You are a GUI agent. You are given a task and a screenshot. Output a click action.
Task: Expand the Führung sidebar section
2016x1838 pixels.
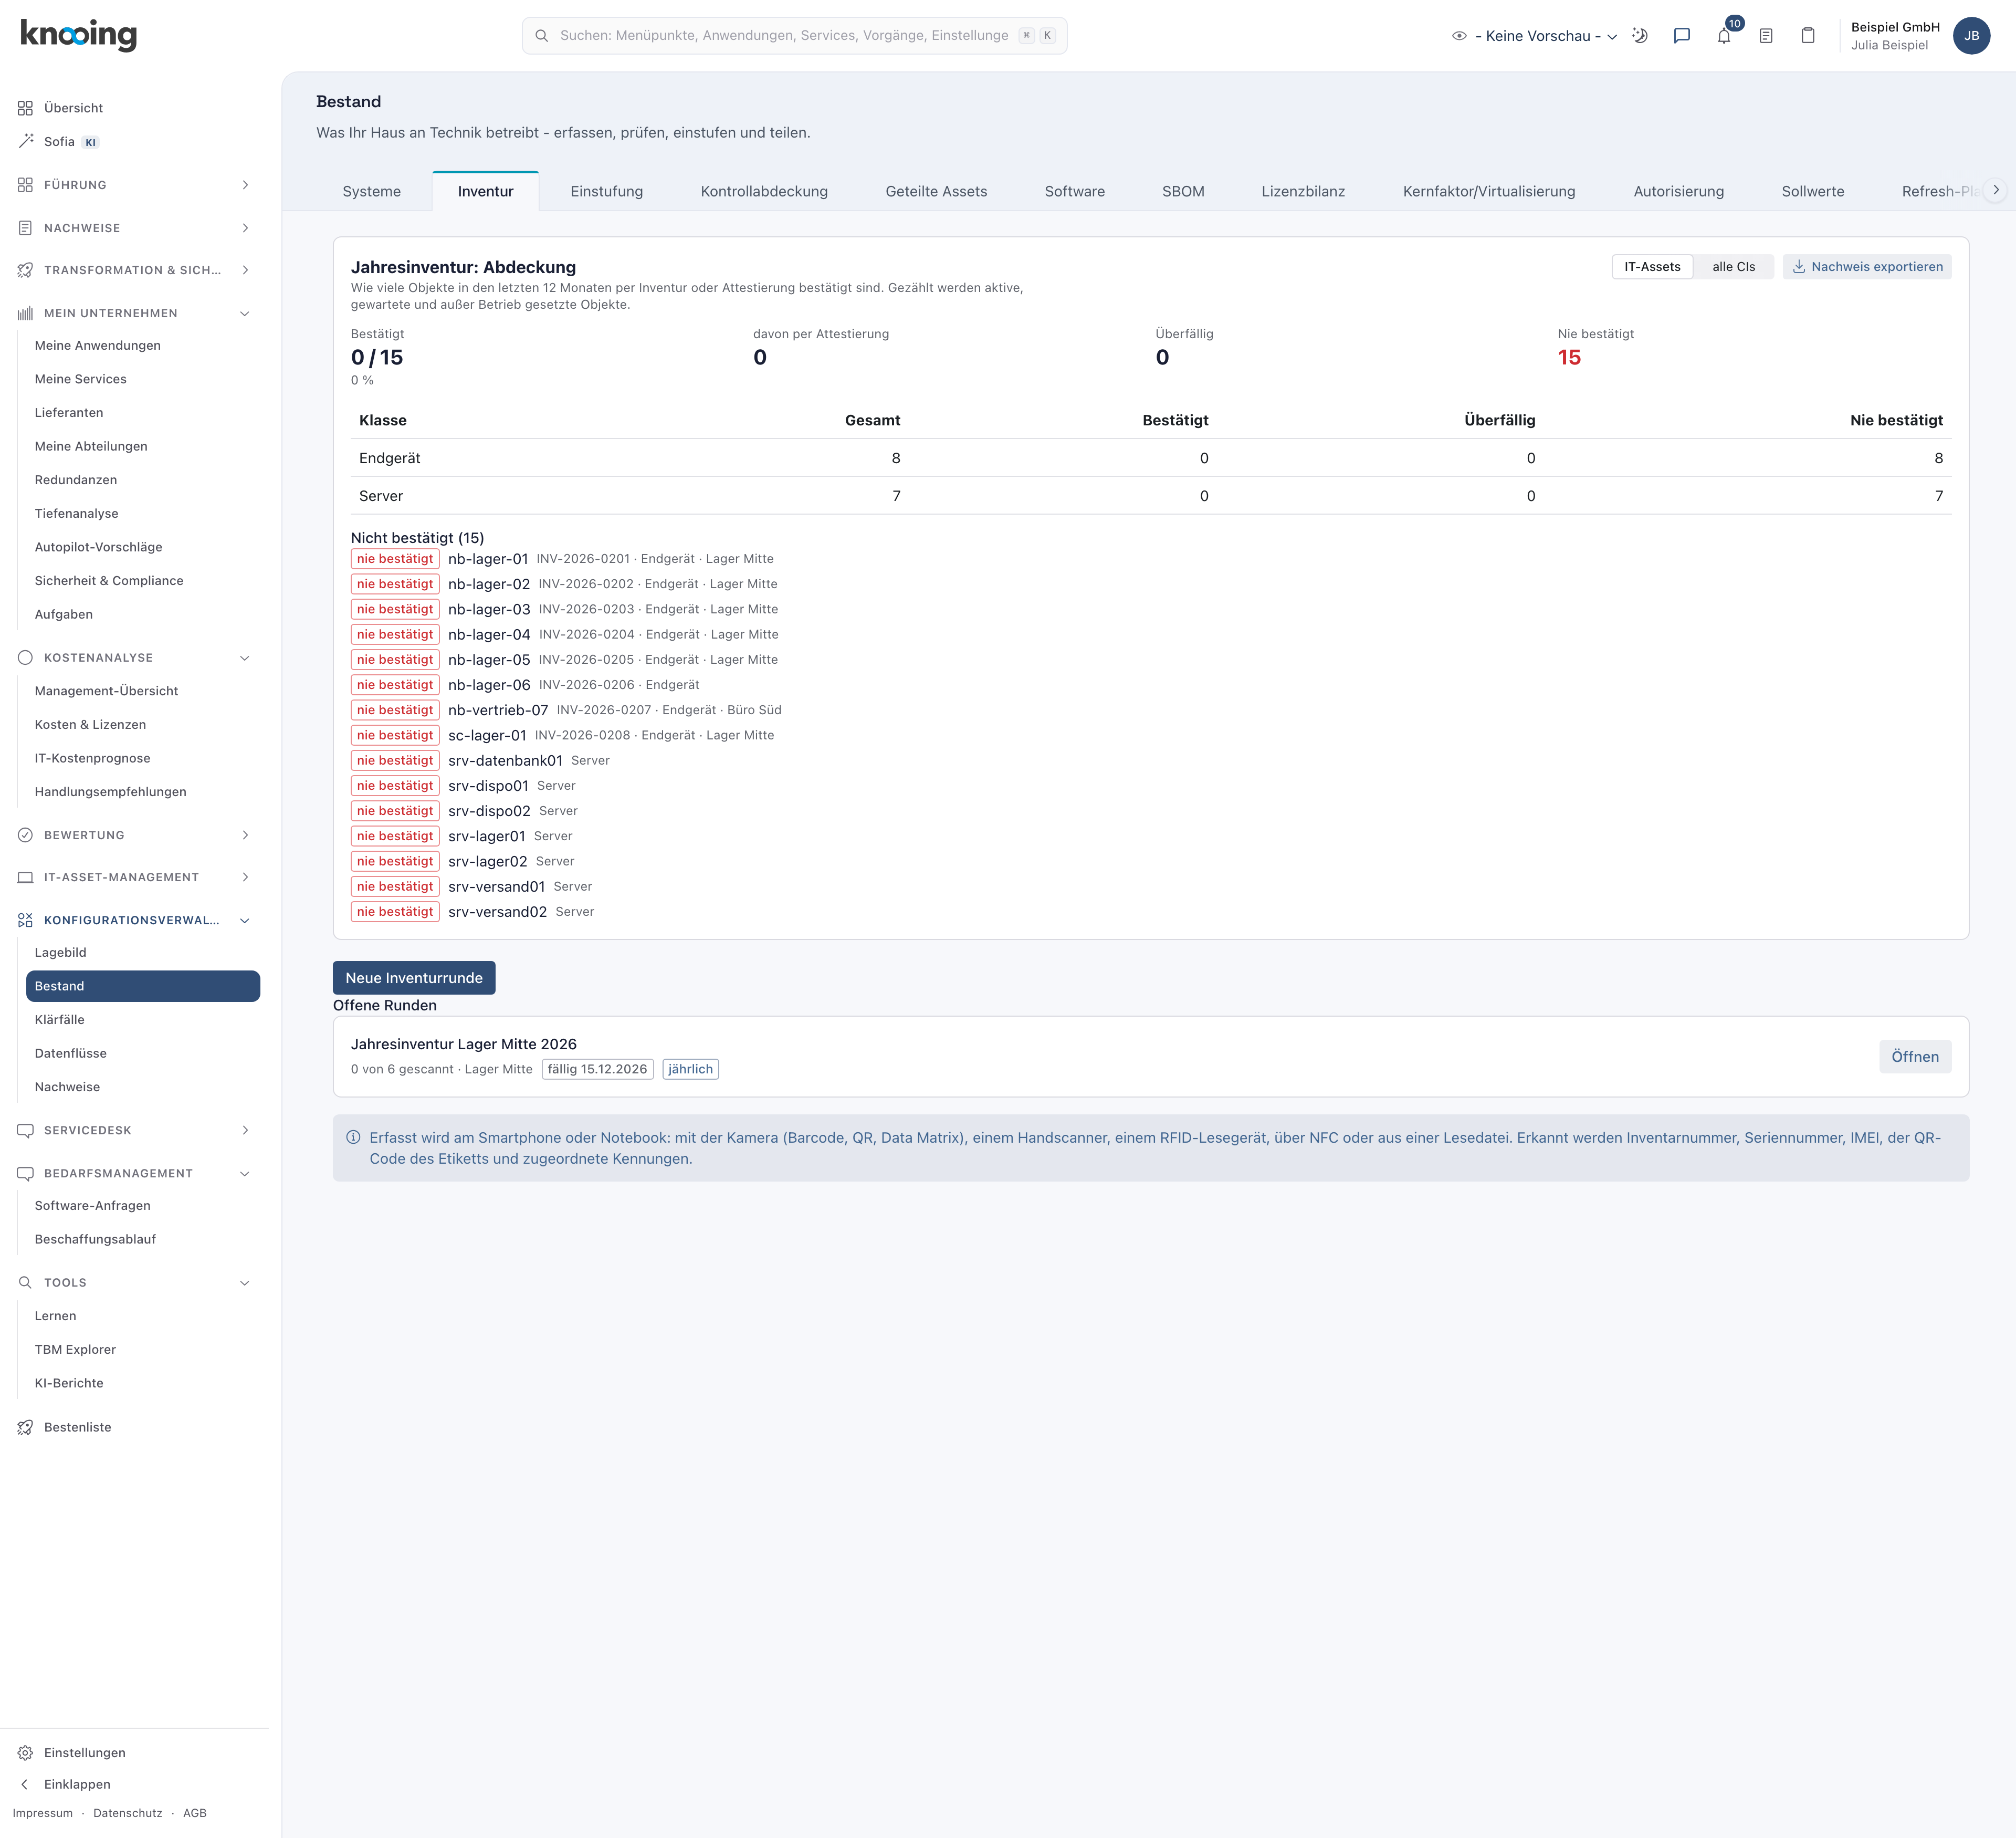click(x=134, y=185)
